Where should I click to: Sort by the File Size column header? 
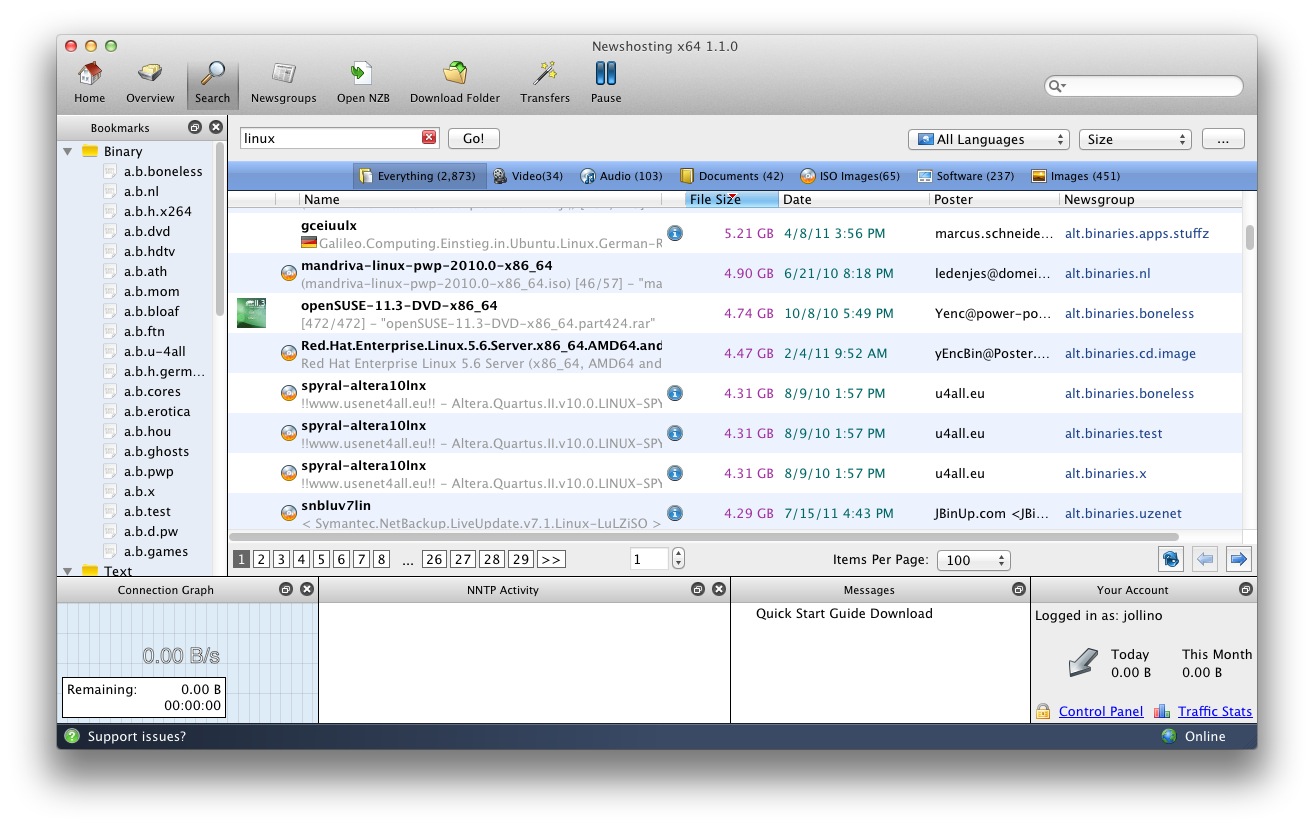(731, 200)
